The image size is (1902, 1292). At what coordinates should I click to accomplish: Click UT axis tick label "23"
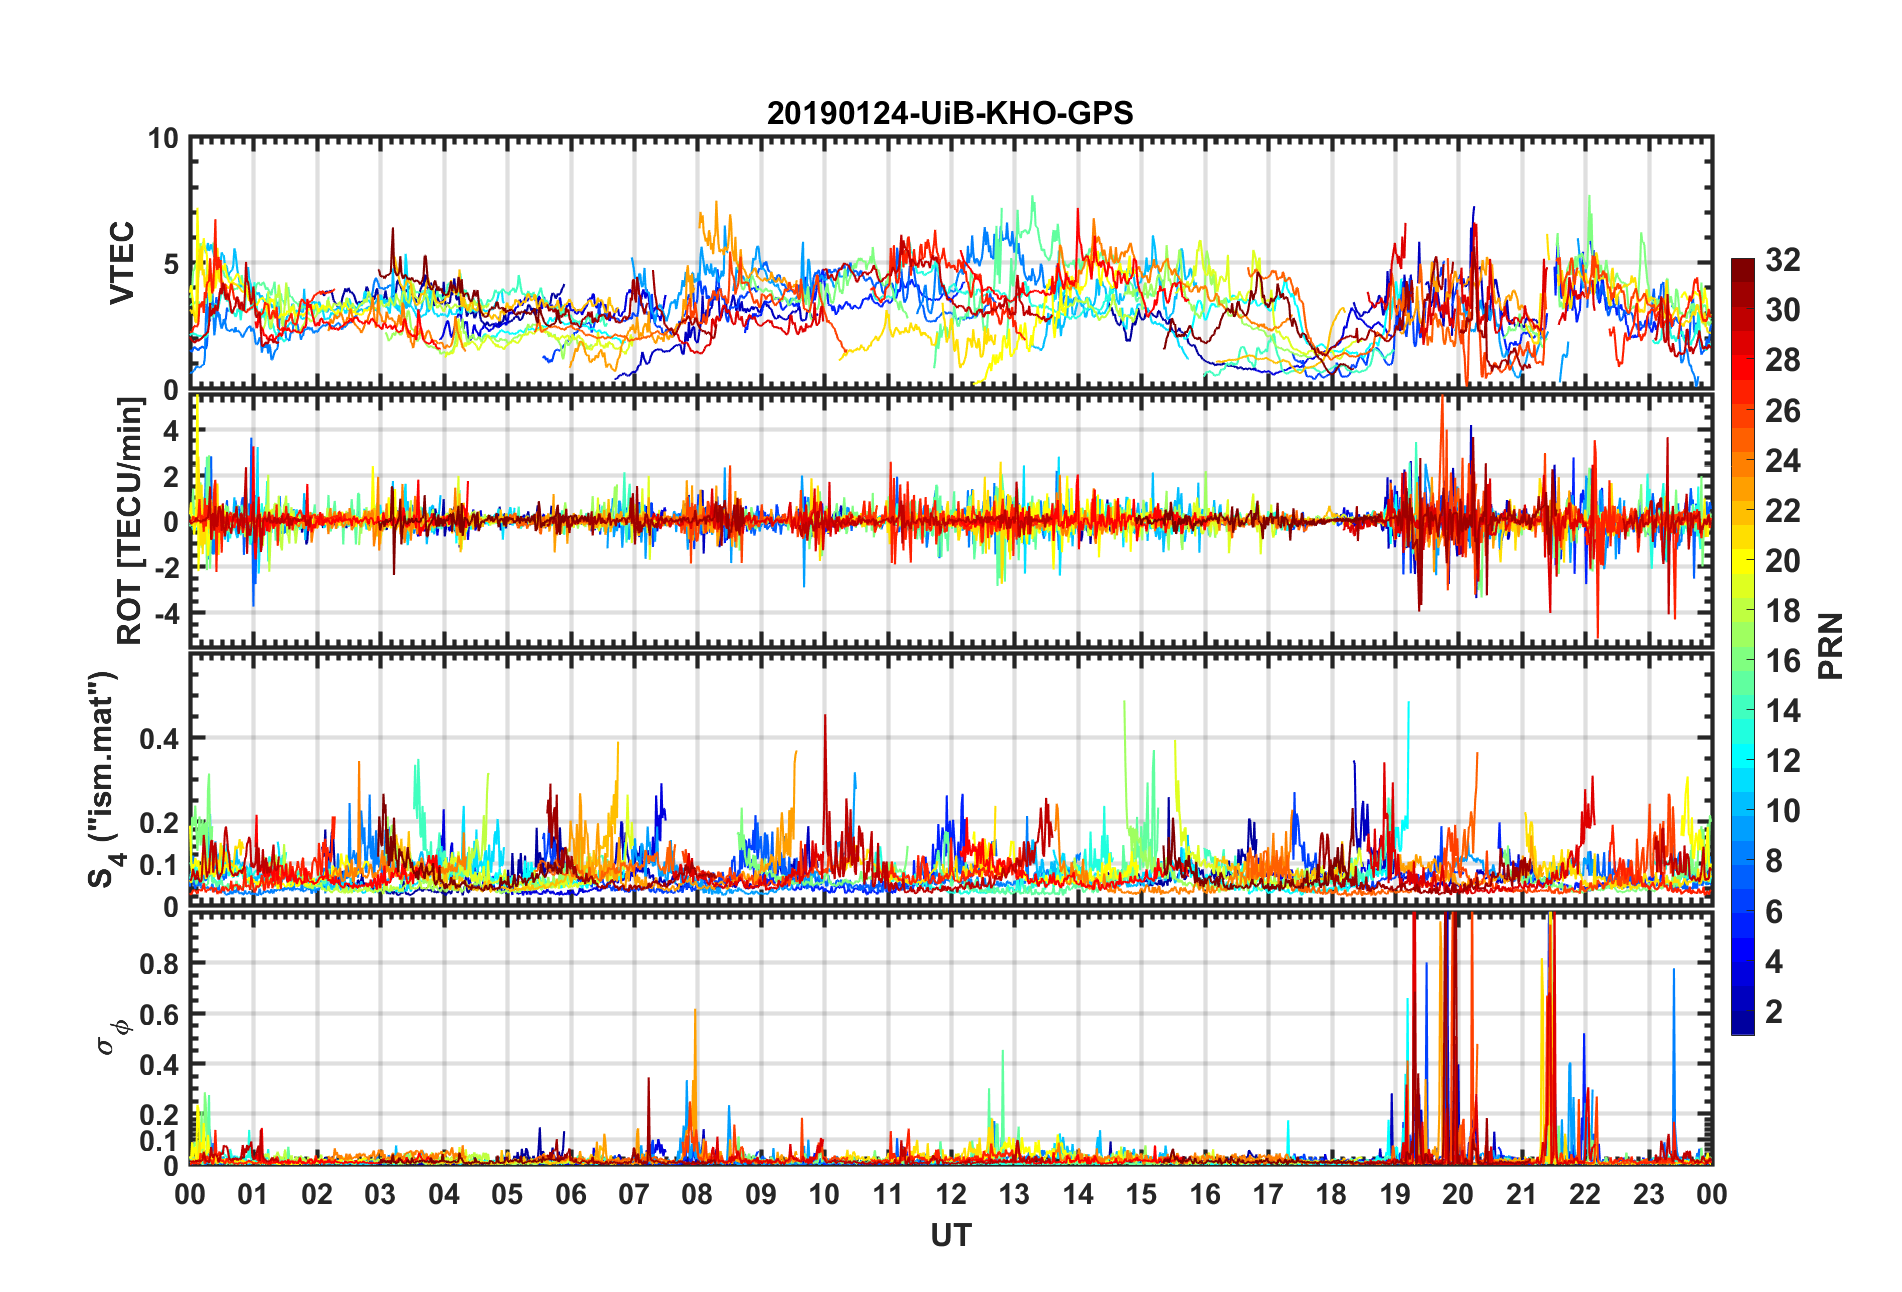pos(1649,1194)
